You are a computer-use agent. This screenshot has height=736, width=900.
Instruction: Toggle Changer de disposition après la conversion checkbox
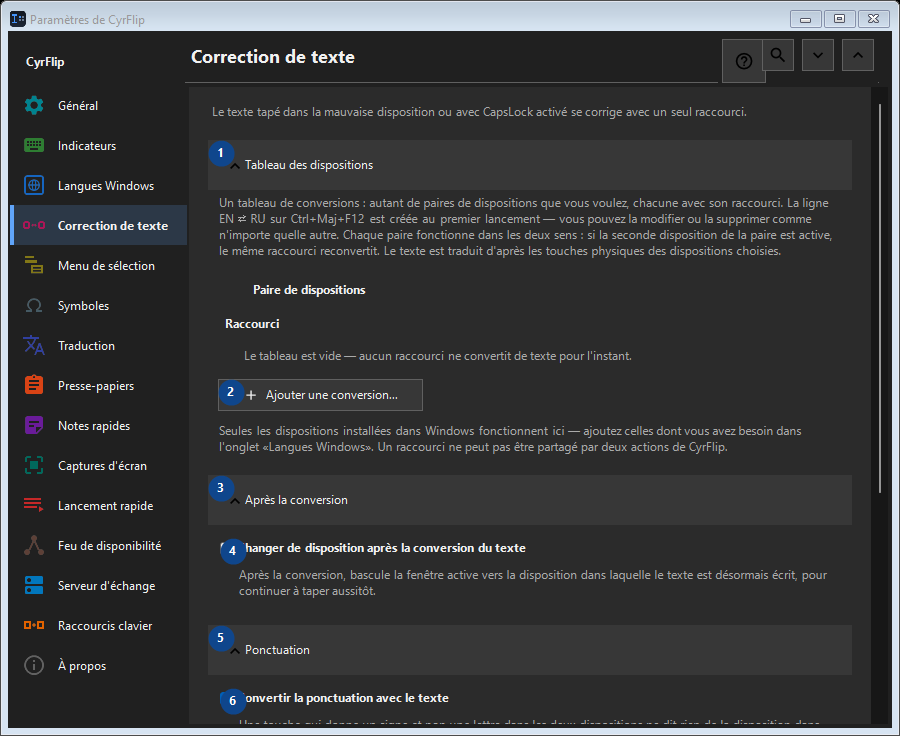227,548
